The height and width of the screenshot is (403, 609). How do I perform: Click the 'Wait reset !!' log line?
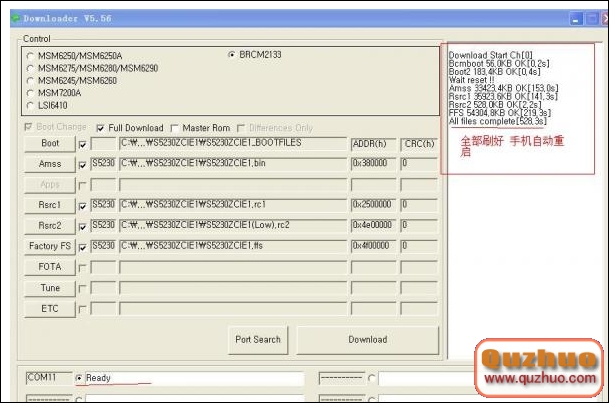pos(472,80)
